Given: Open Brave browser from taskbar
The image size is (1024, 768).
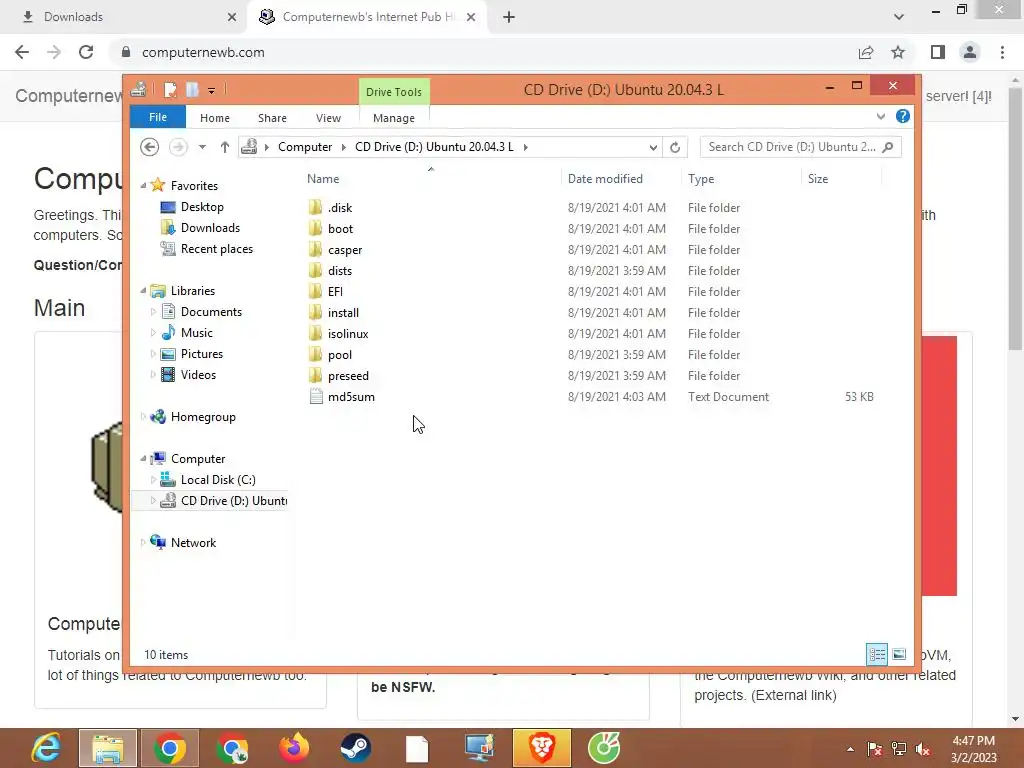Looking at the screenshot, I should pos(542,748).
